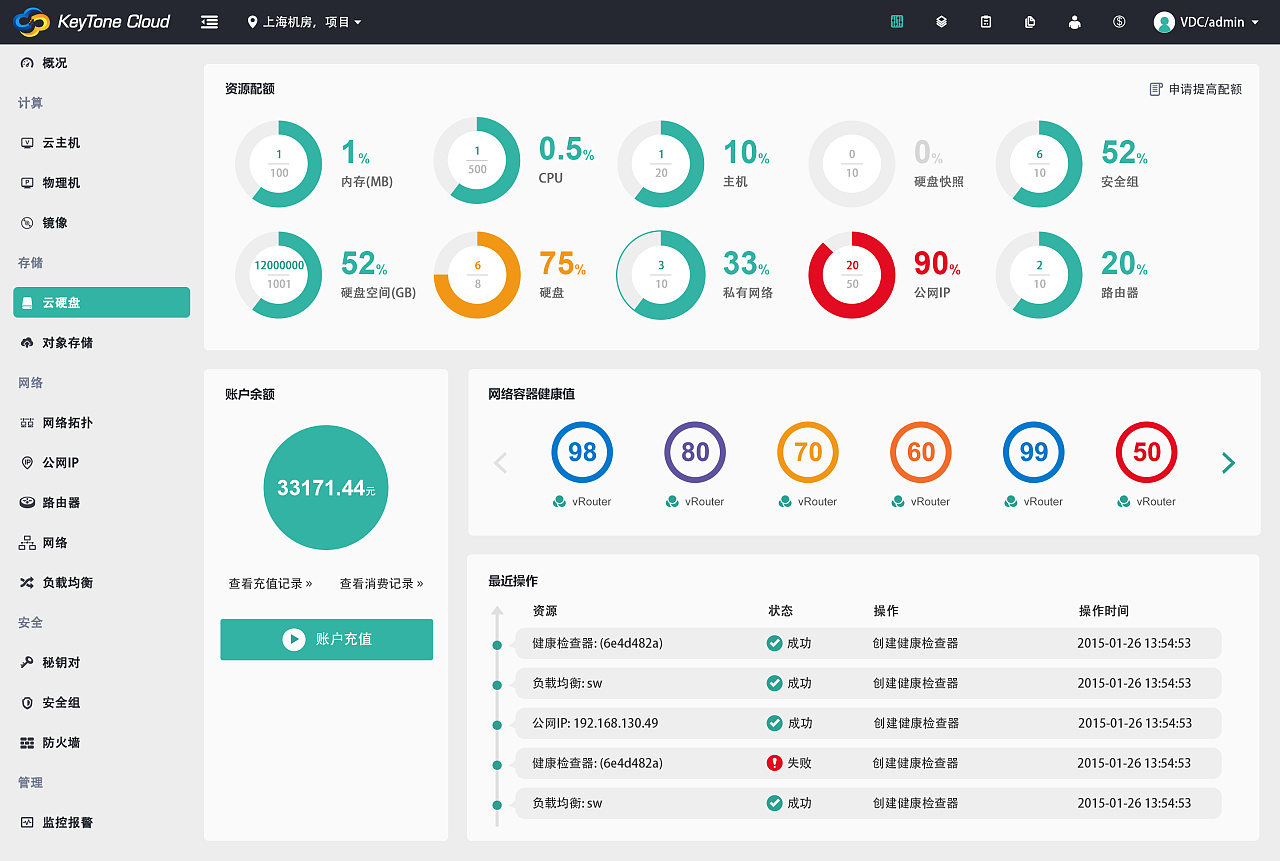
Task: Open 查看充值记录 recharge records link
Action: coord(270,583)
